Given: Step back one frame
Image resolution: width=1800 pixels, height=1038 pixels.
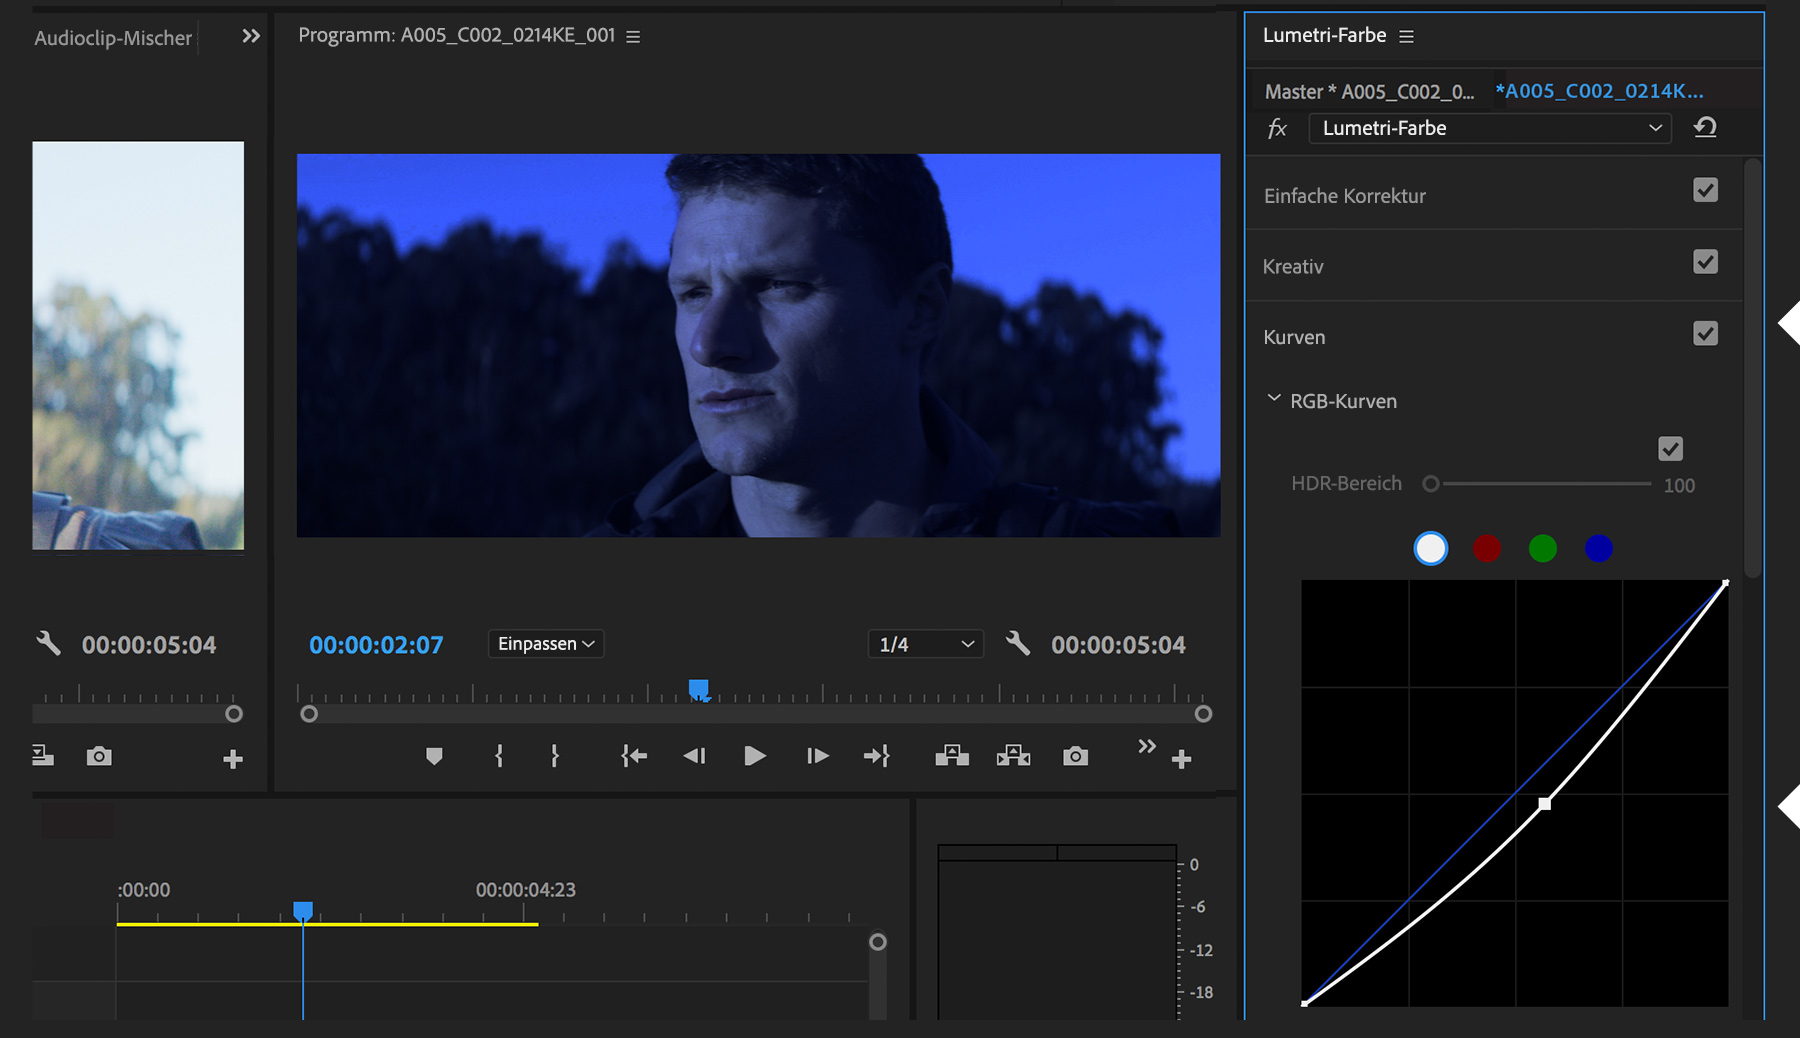Looking at the screenshot, I should 694,756.
